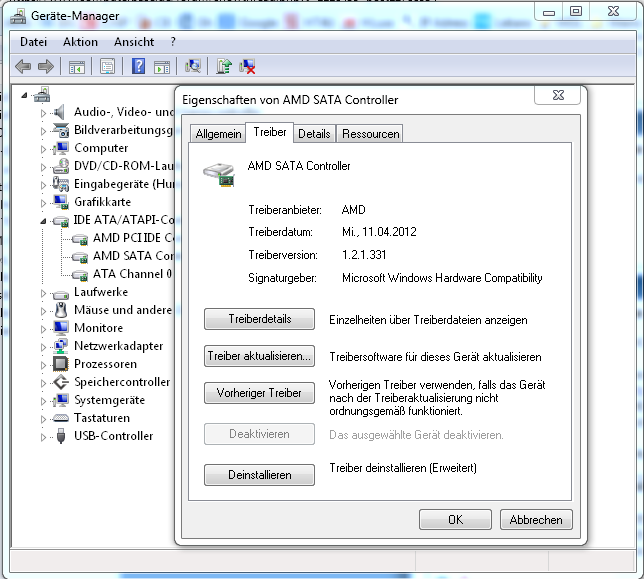Select AMD PCI IDE Controller tree item
The width and height of the screenshot is (644, 579).
pyautogui.click(x=133, y=238)
